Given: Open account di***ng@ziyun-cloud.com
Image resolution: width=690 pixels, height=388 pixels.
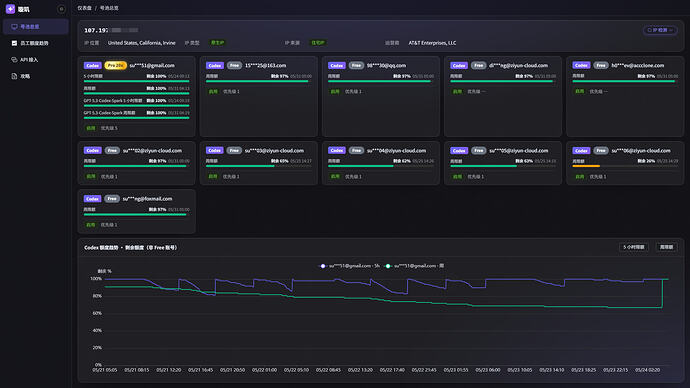Looking at the screenshot, I should click(518, 66).
